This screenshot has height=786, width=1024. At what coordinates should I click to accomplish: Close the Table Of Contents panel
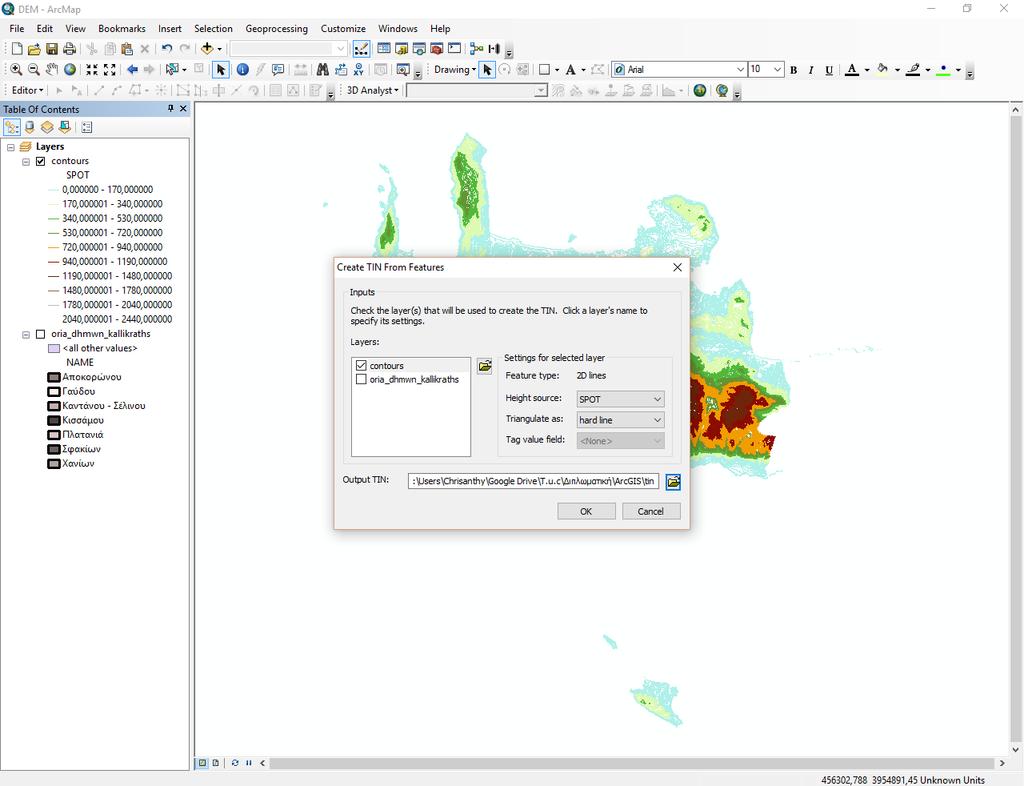point(183,109)
